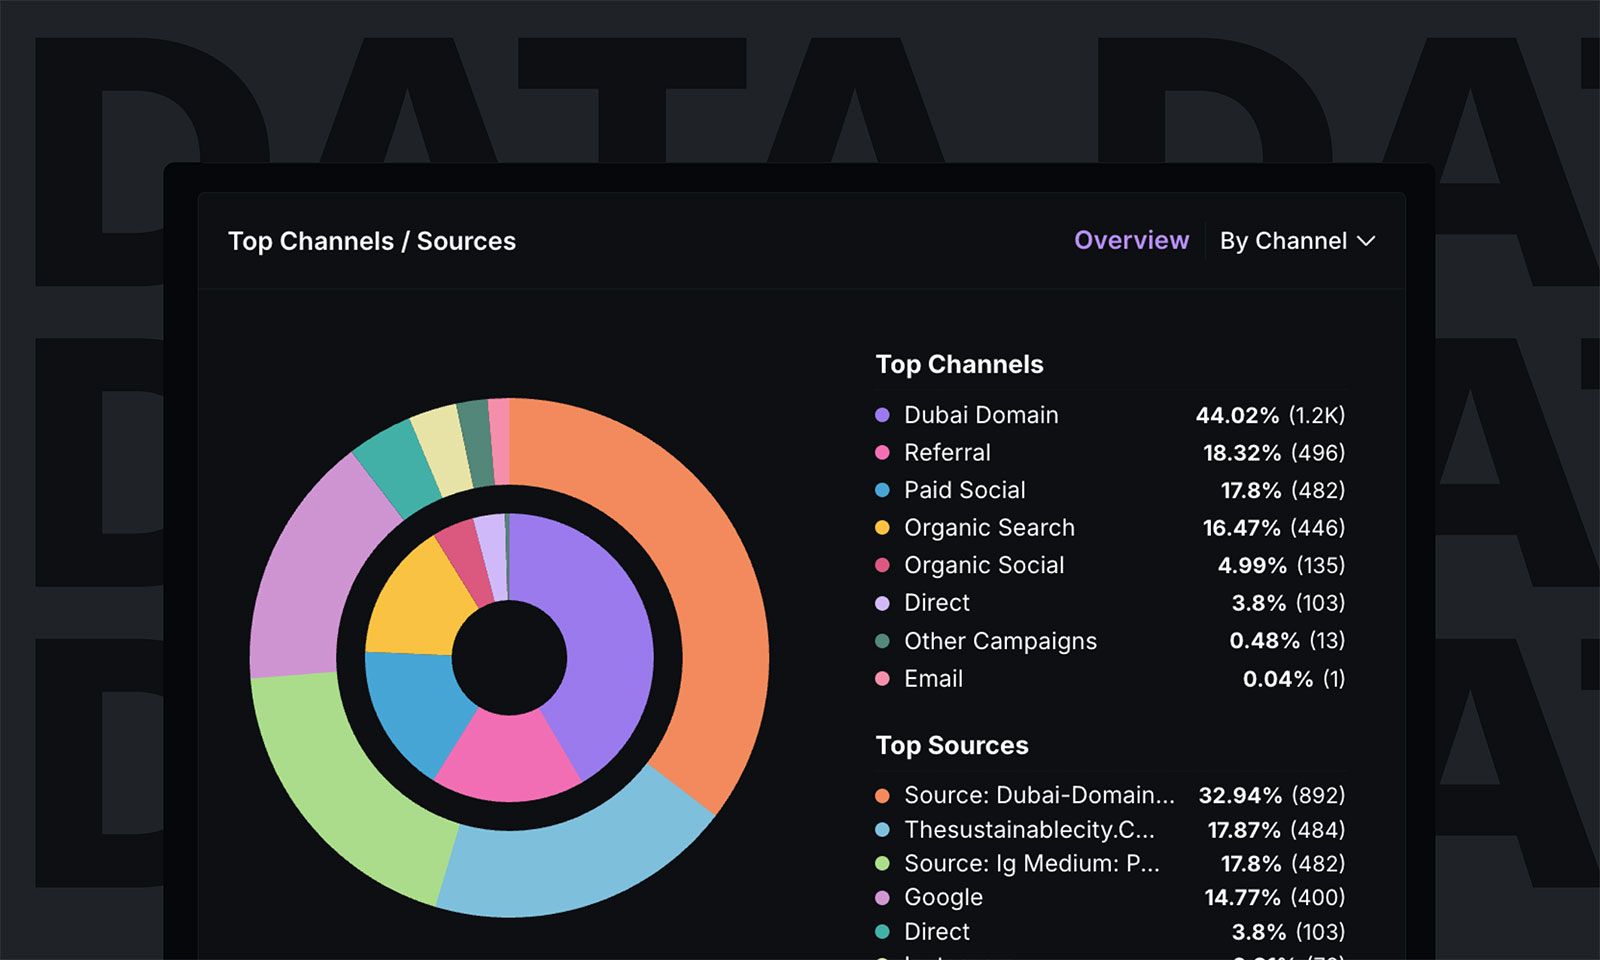Click the pink Referral legend dot

click(884, 453)
